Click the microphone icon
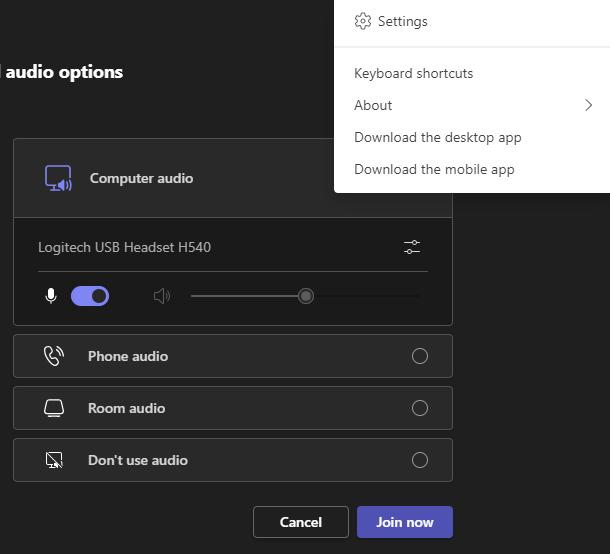 point(51,296)
